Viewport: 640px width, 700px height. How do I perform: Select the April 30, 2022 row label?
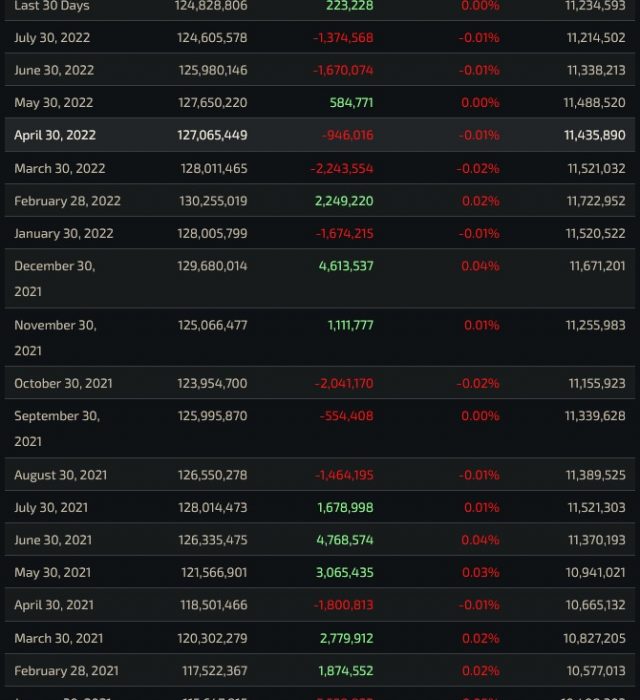coord(55,135)
